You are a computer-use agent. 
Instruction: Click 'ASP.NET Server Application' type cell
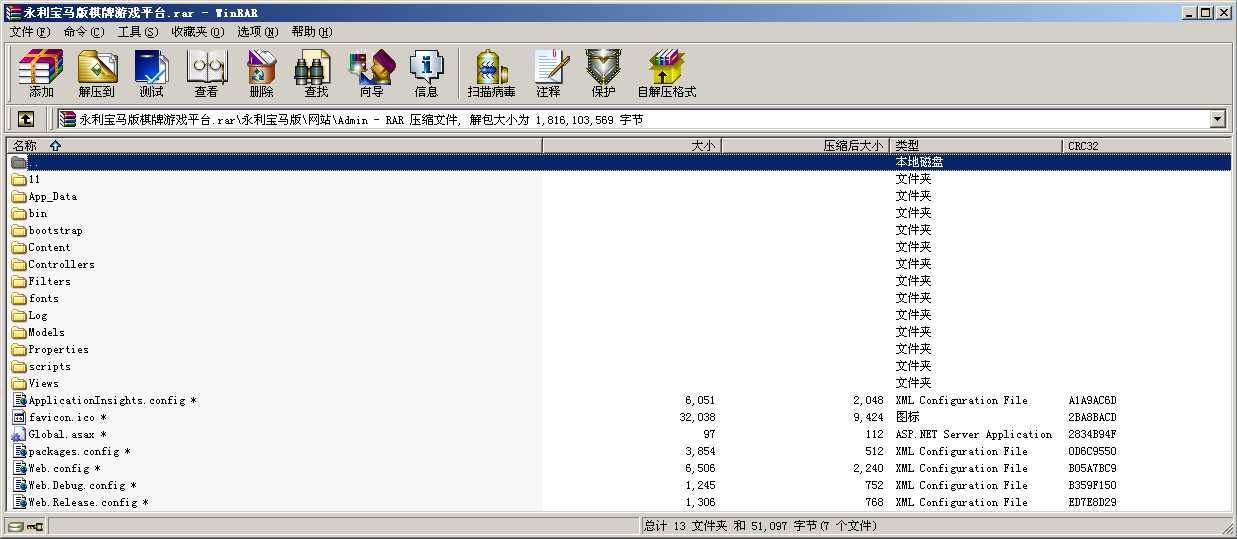point(974,434)
